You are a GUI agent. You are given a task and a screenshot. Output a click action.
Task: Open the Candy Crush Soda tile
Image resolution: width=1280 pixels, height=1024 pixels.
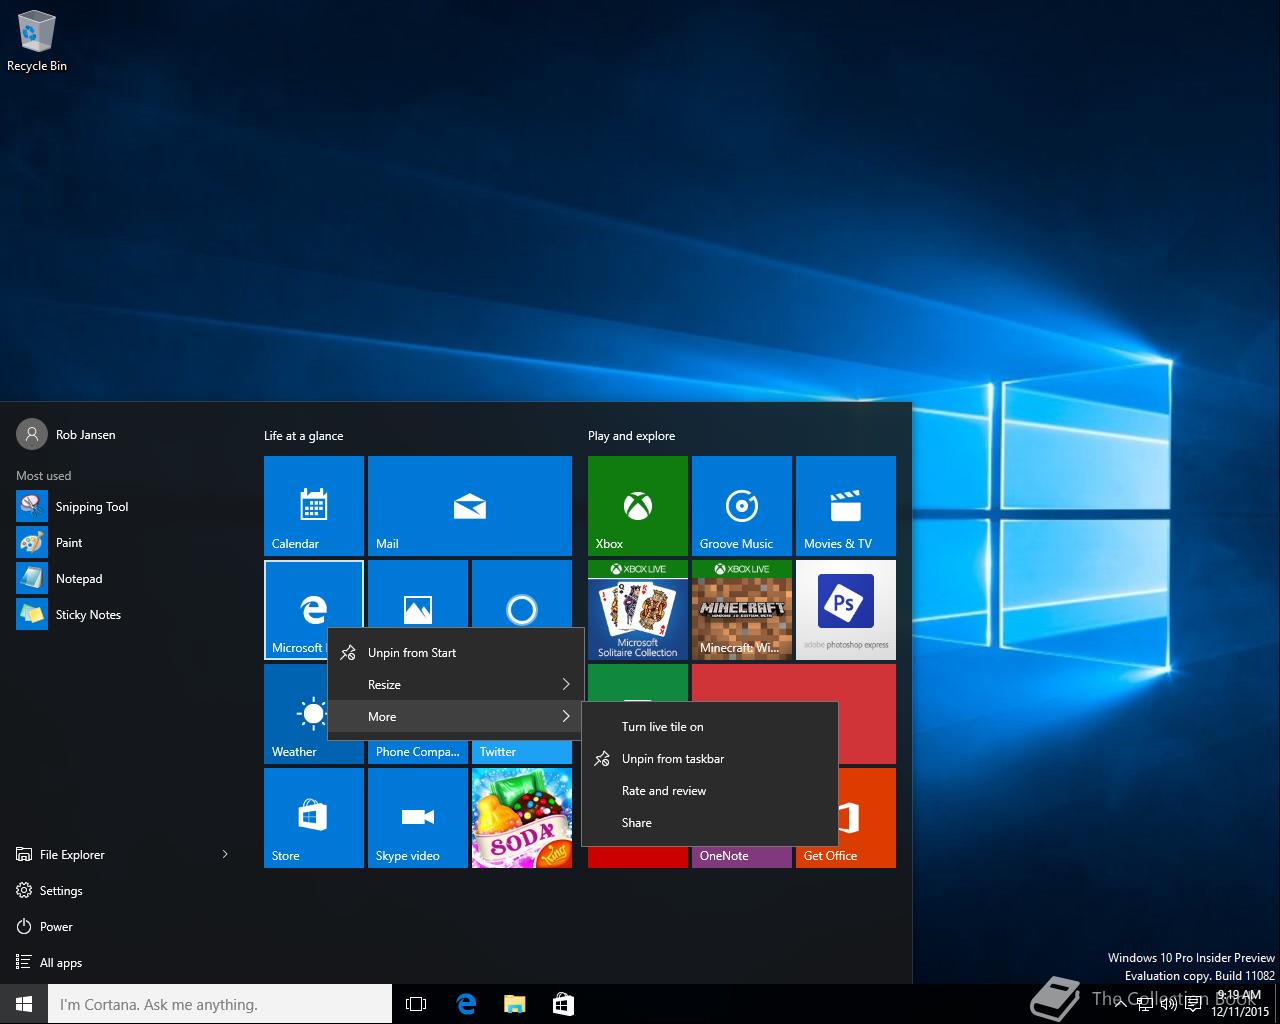pos(522,818)
